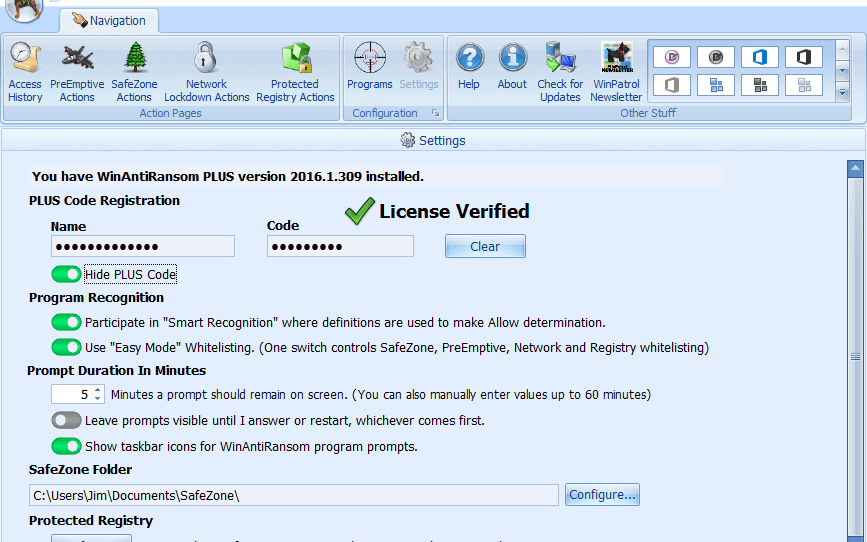Enable leave prompts visible until answered
This screenshot has width=867, height=542.
[x=66, y=420]
